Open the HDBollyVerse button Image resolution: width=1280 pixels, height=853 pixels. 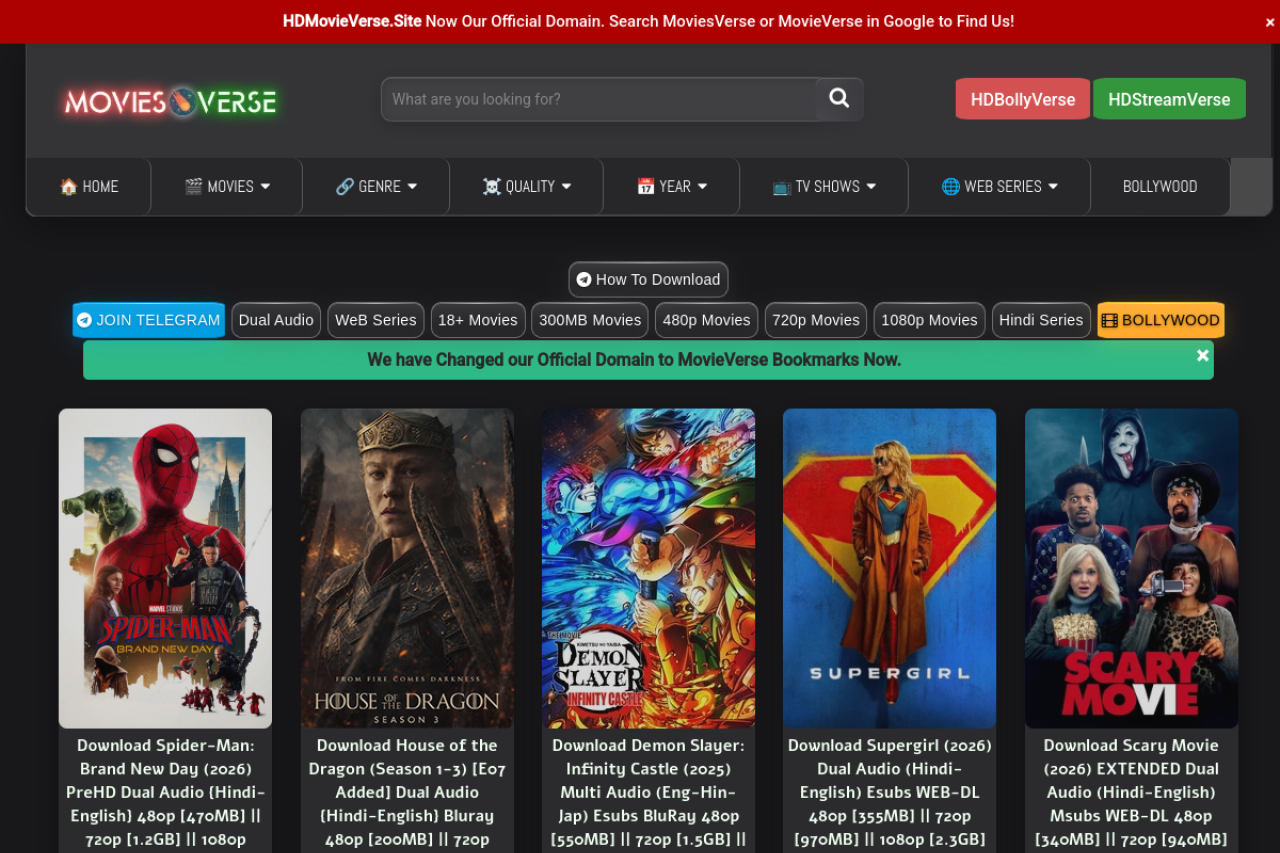pyautogui.click(x=1023, y=99)
